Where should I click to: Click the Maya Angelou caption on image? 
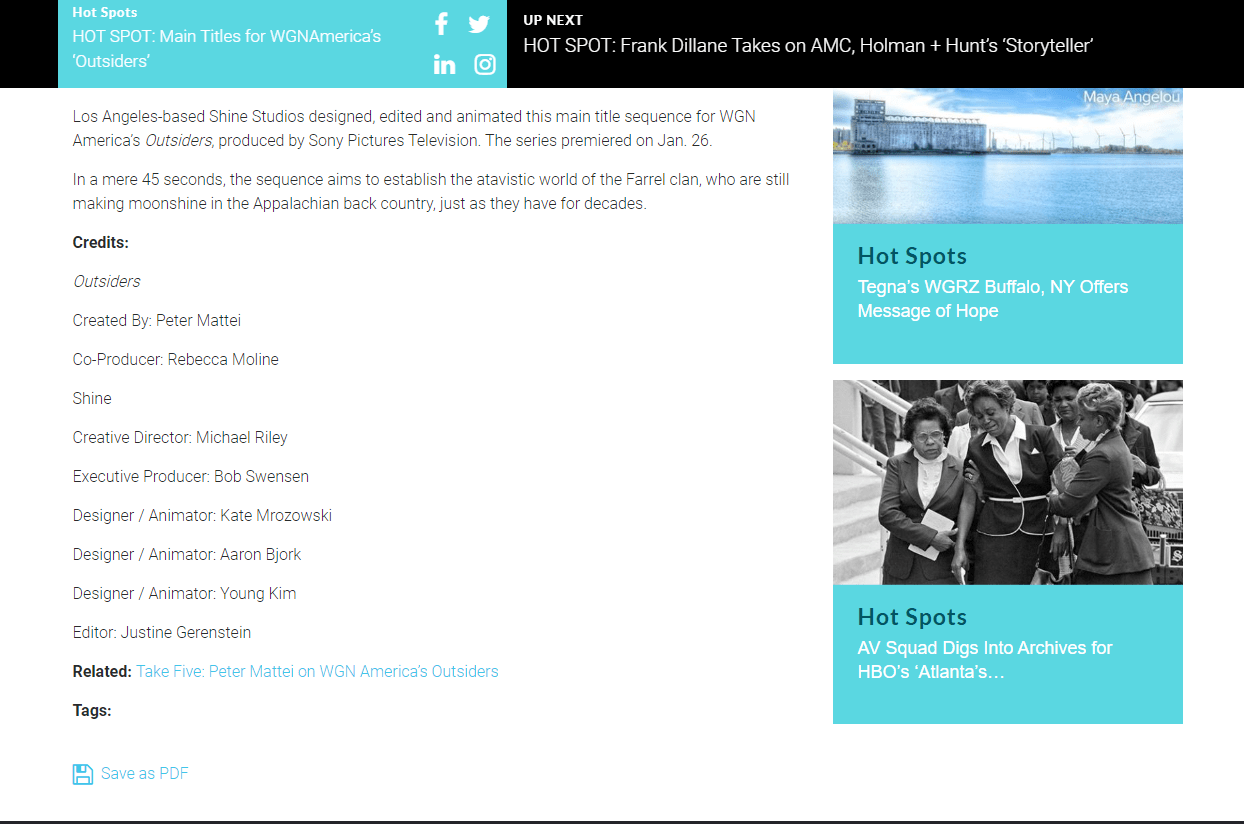(1131, 97)
